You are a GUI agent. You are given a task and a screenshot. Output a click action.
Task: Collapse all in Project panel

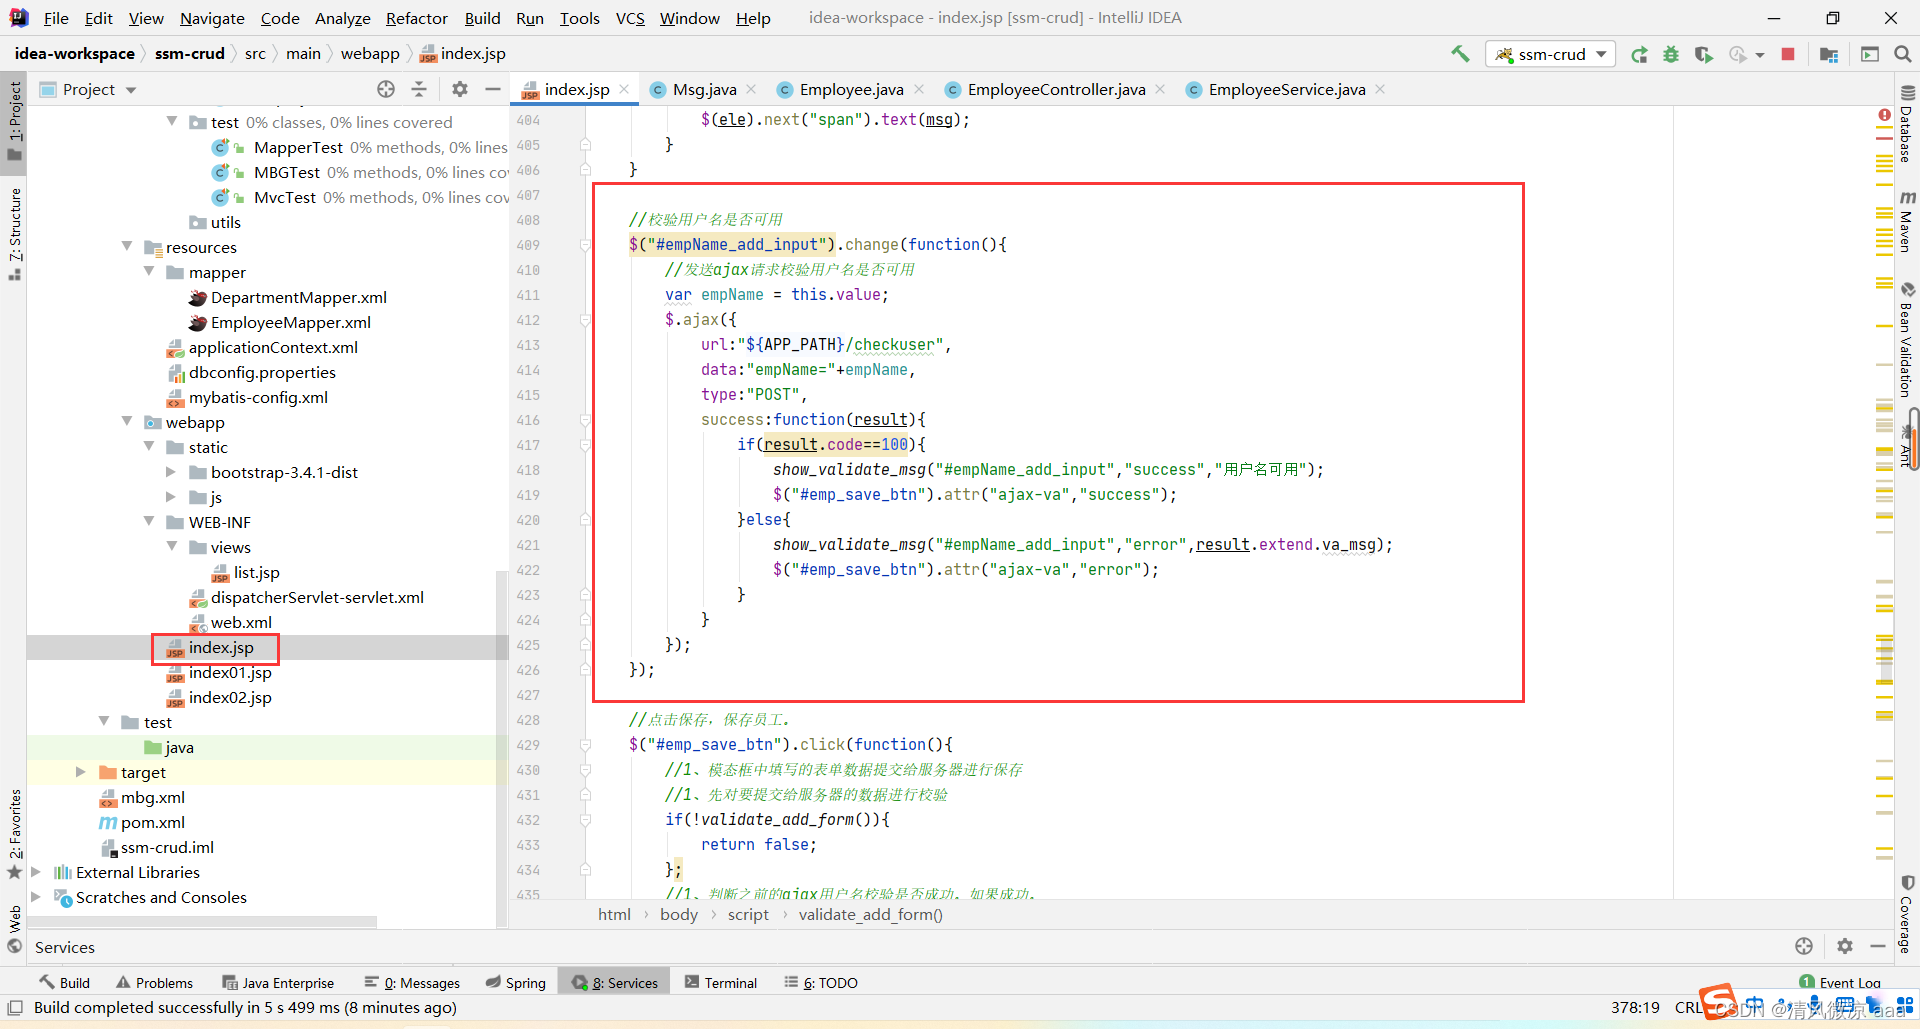click(x=419, y=89)
